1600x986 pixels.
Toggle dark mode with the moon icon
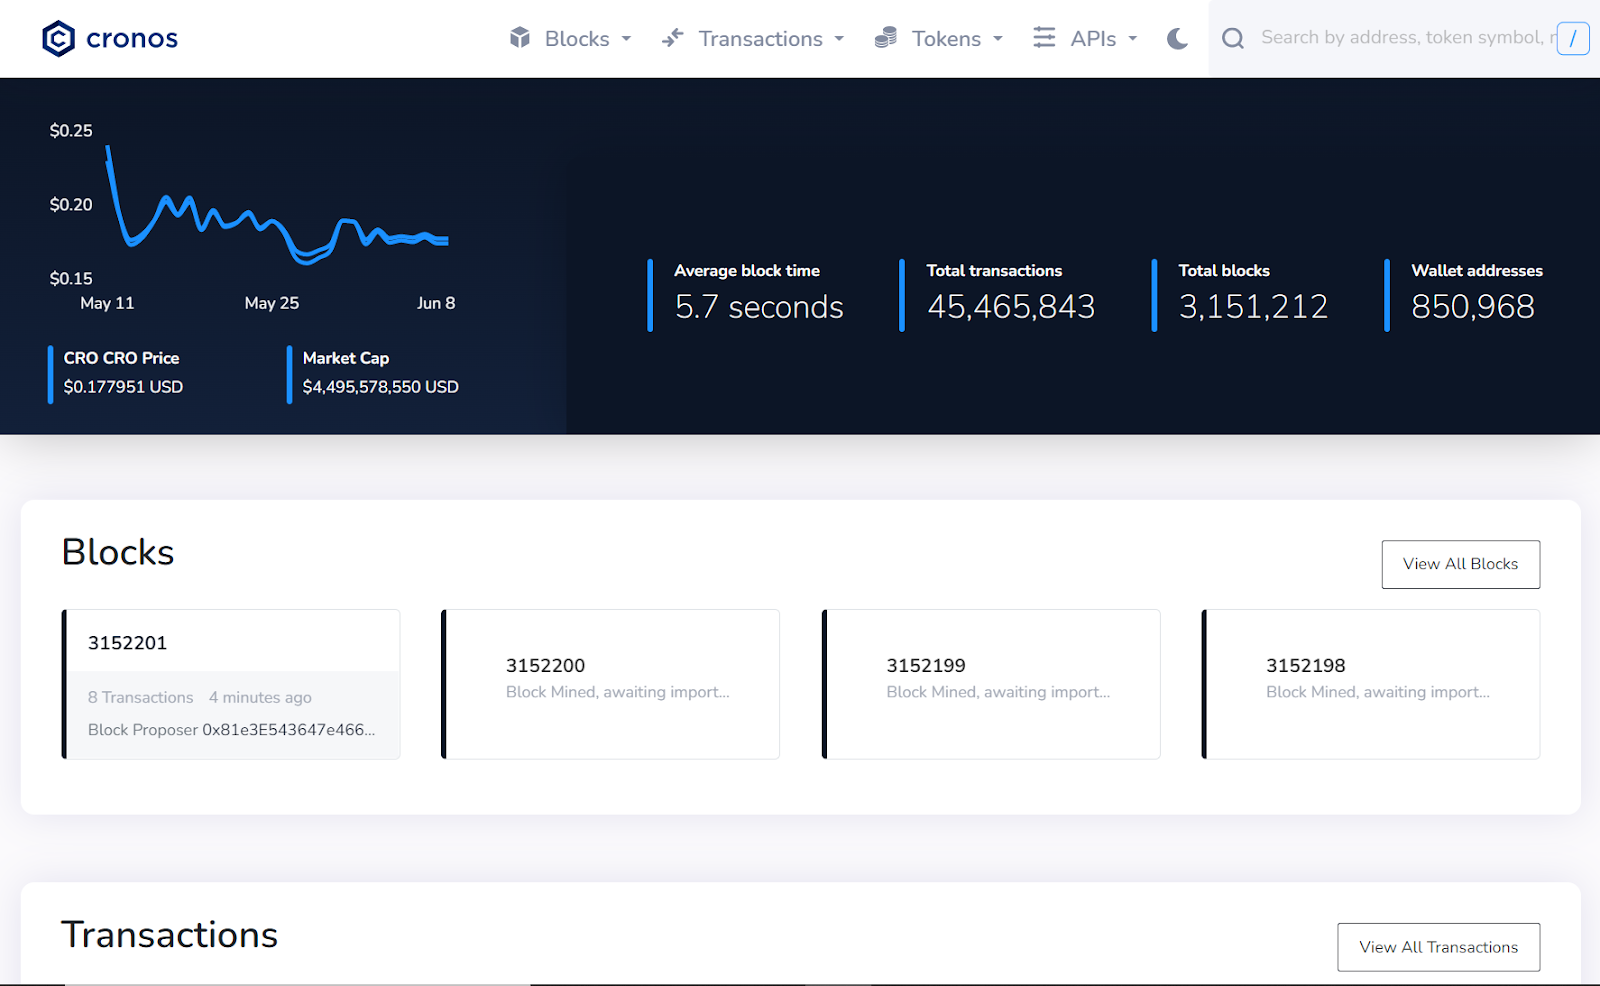(x=1178, y=39)
